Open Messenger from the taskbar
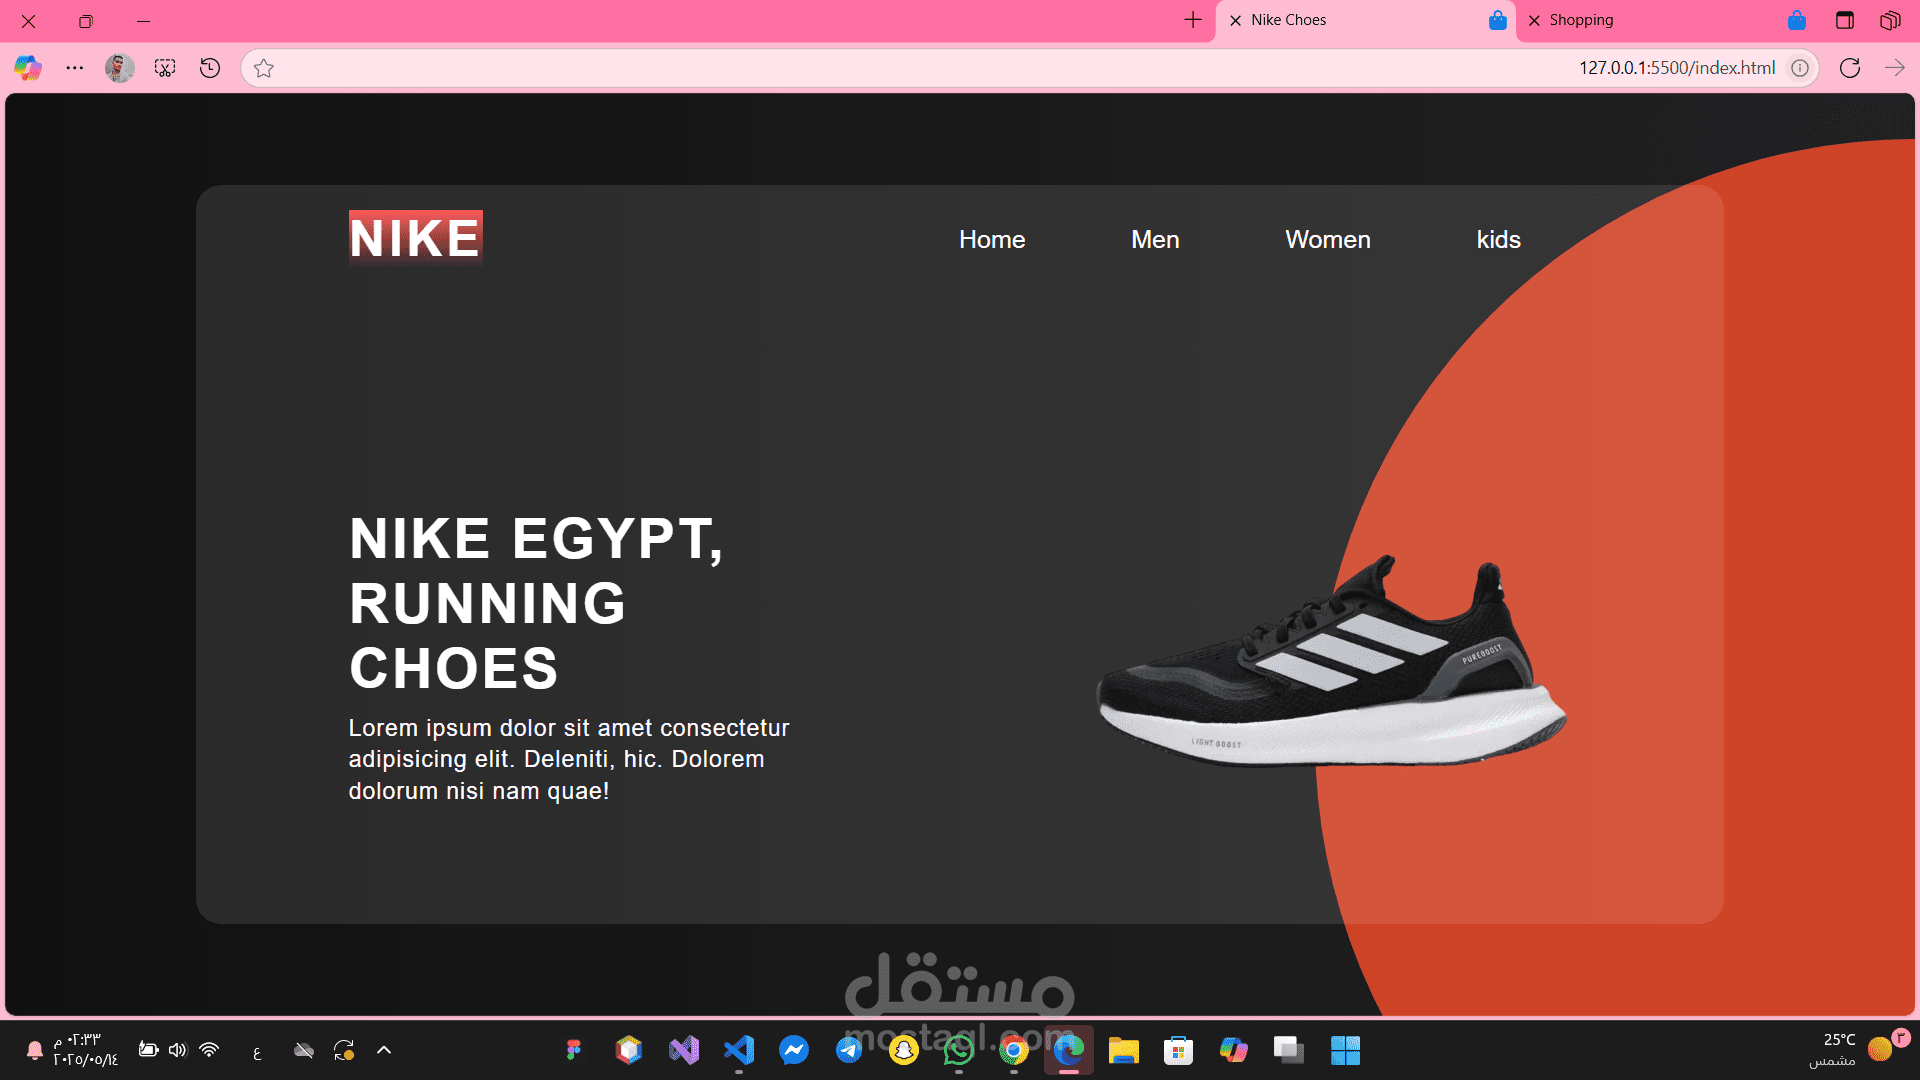This screenshot has width=1920, height=1080. point(794,1050)
